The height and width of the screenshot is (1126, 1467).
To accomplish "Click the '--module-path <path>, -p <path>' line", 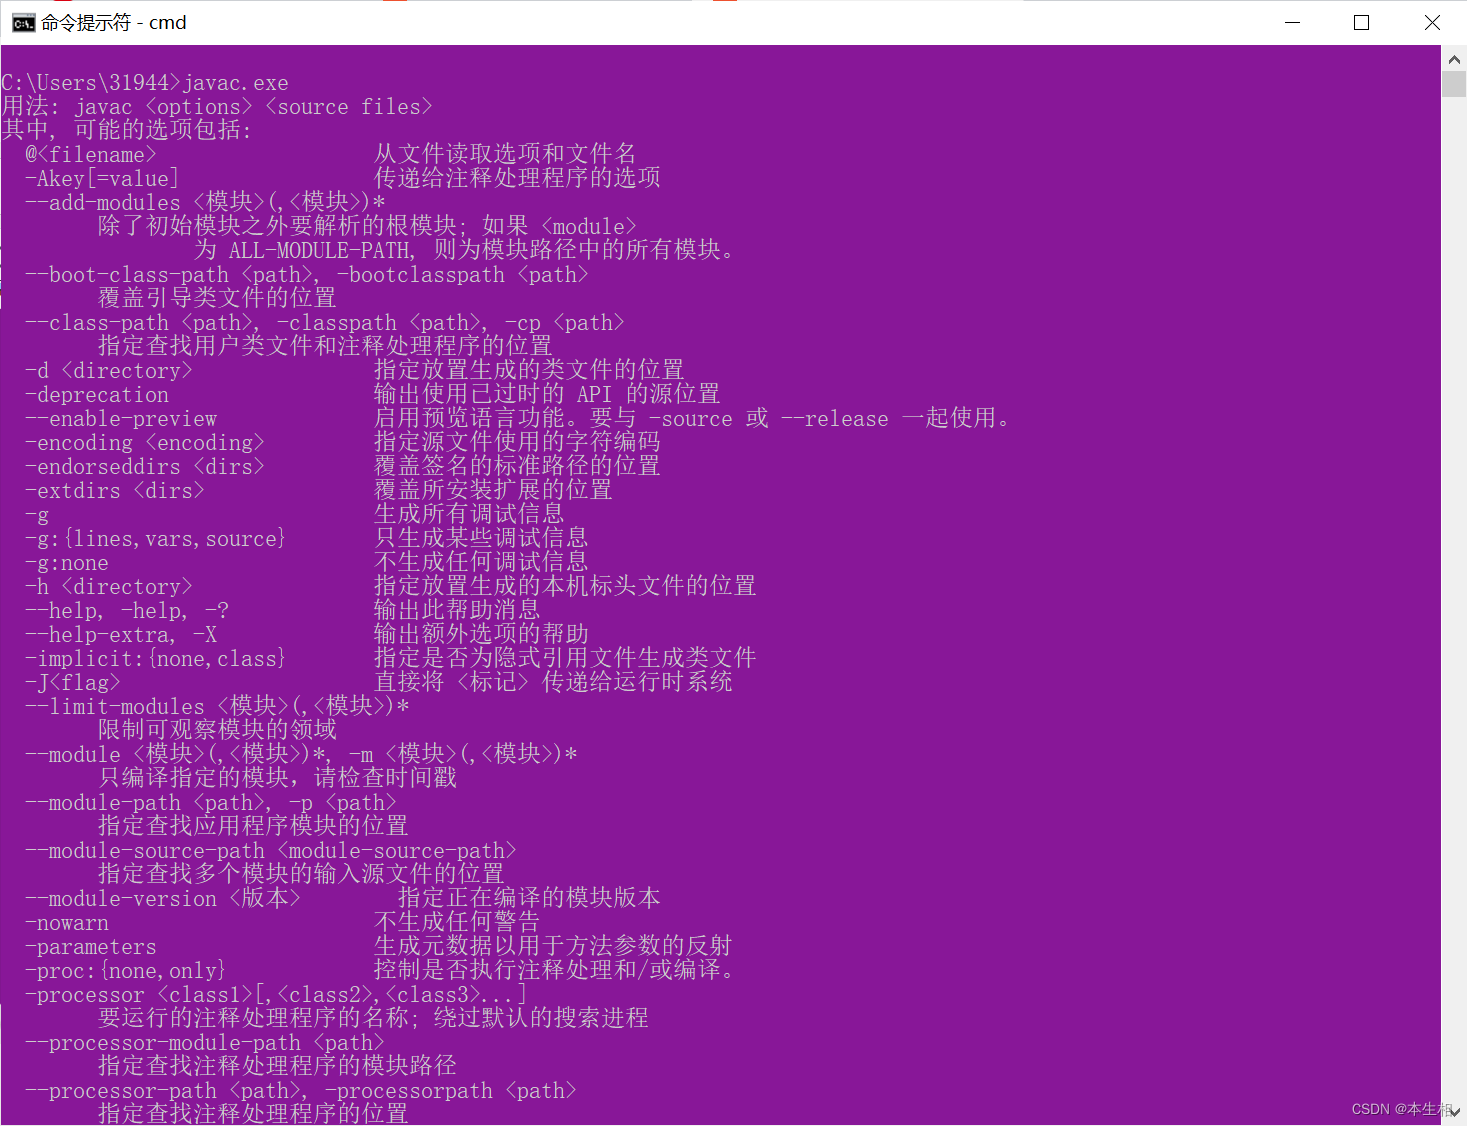I will [211, 803].
